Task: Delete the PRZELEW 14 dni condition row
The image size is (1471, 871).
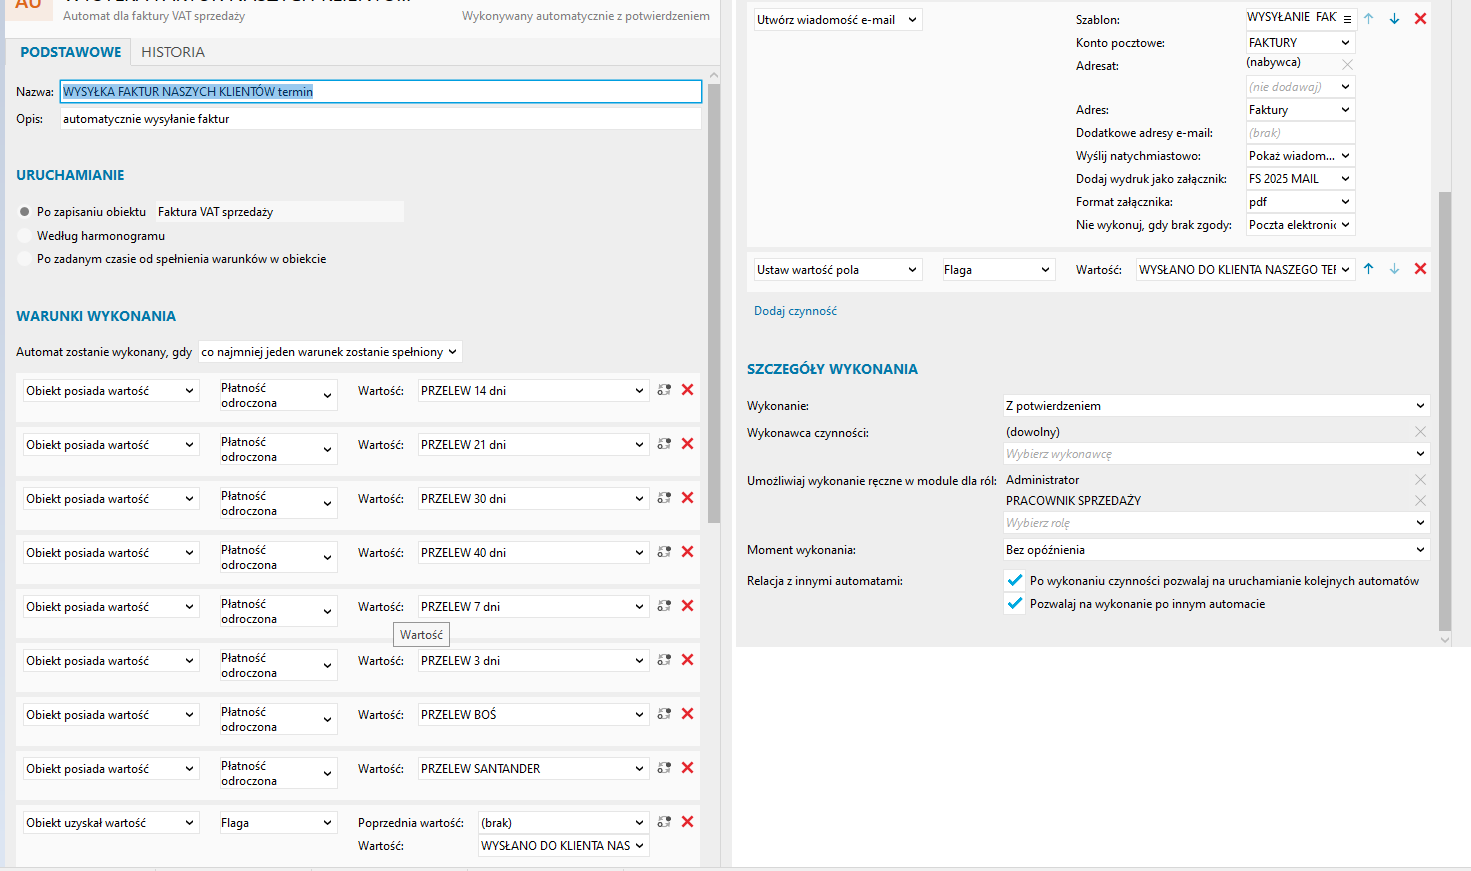Action: 687,390
